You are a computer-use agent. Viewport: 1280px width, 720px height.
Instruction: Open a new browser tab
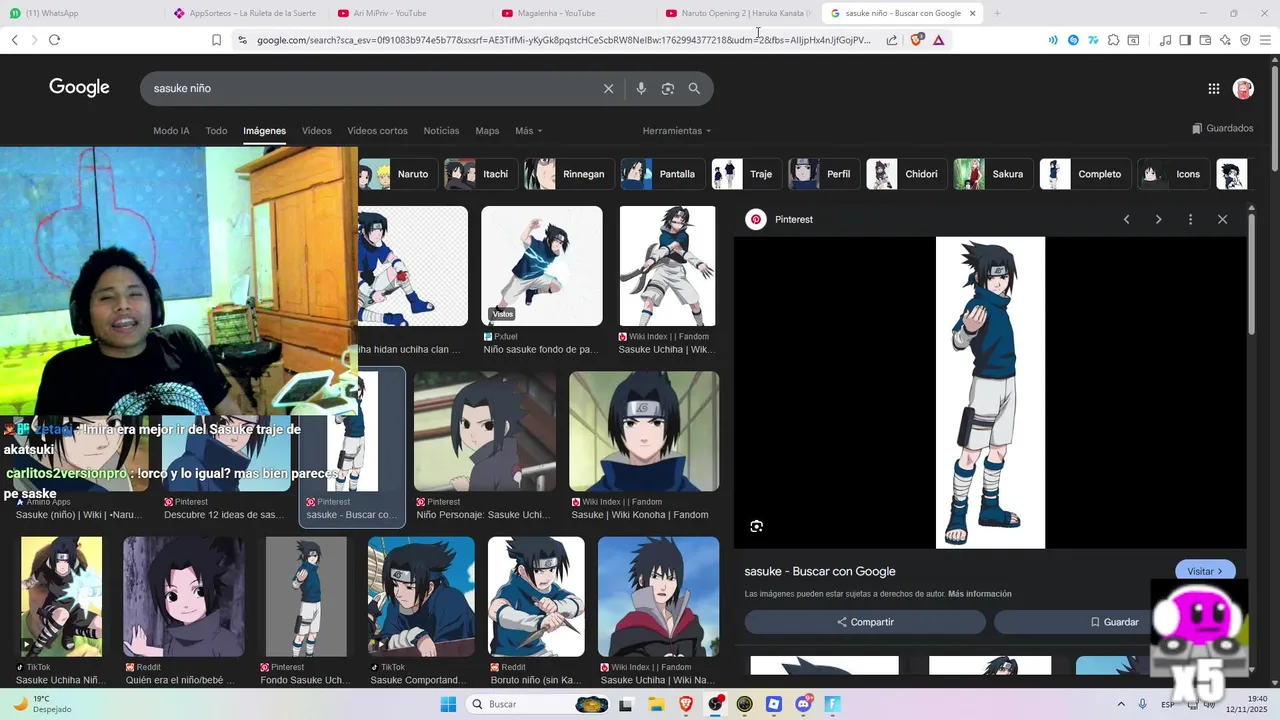997,13
